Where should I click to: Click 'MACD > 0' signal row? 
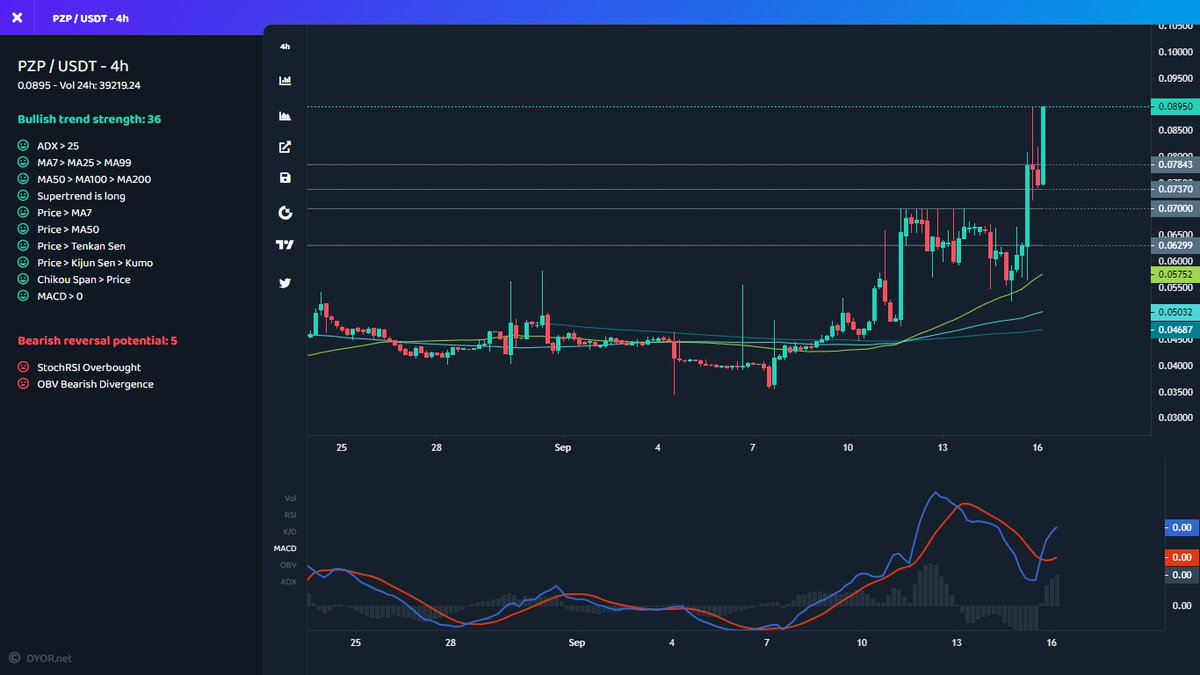(x=51, y=296)
